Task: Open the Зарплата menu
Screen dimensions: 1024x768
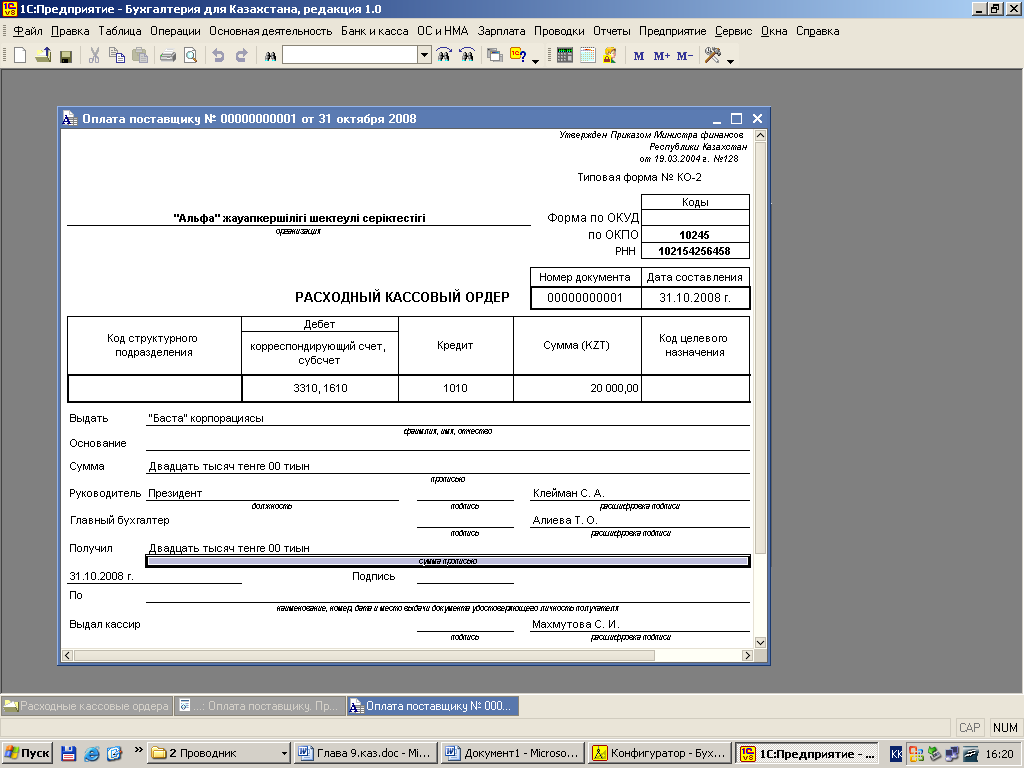Action: [x=501, y=31]
